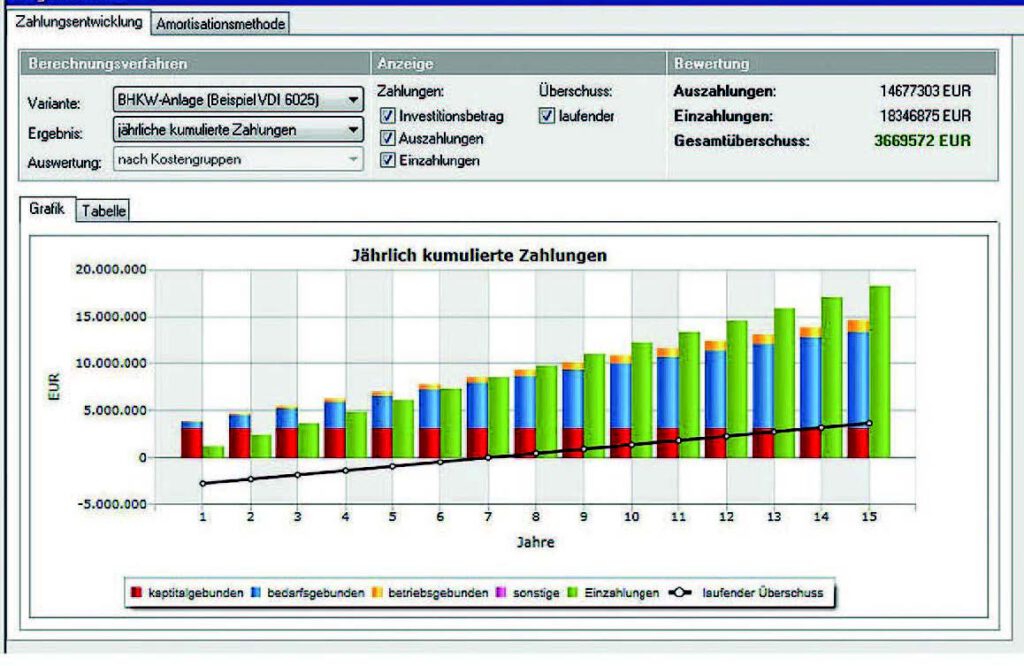The image size is (1024, 666).
Task: Click the Jahre x-axis label
Action: (536, 542)
